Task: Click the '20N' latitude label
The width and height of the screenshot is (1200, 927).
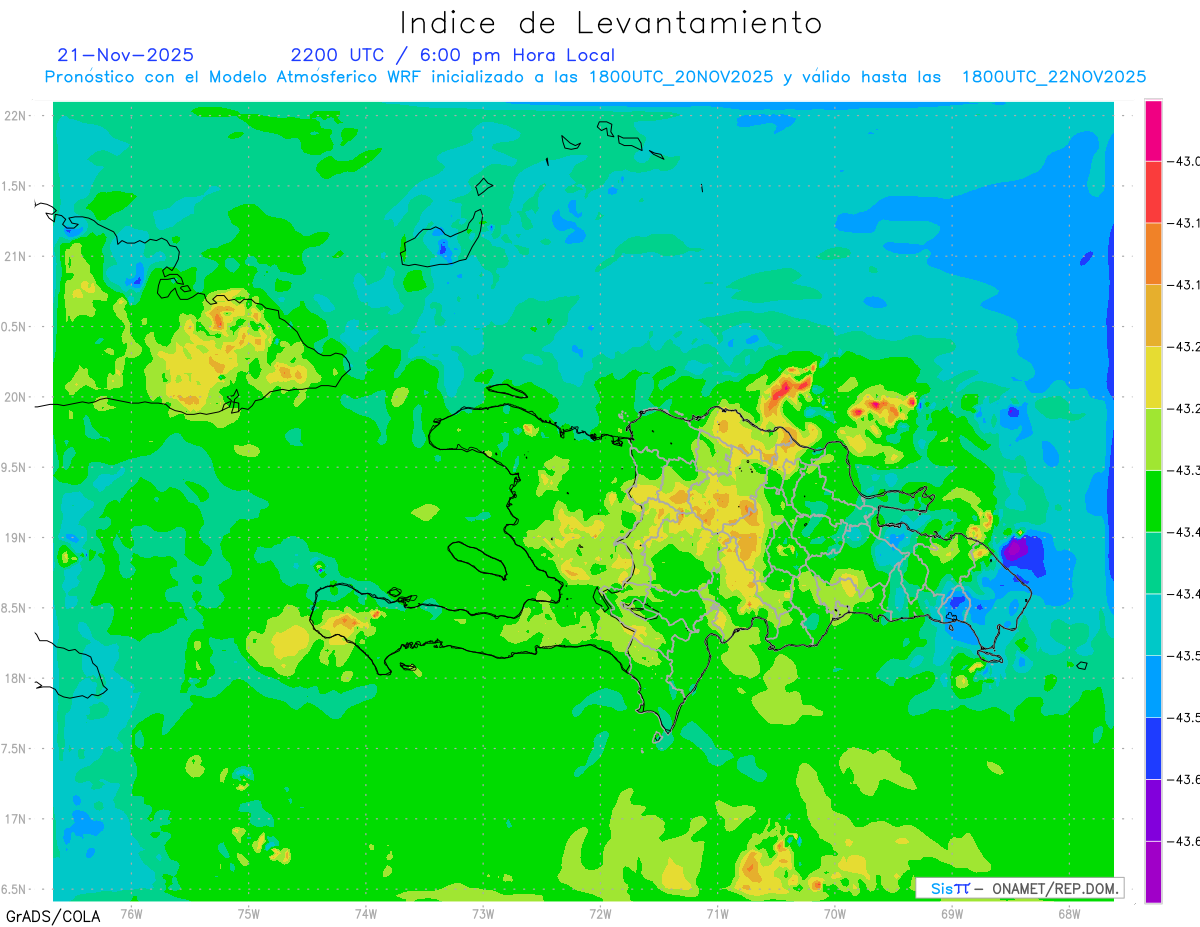Action: pyautogui.click(x=17, y=397)
